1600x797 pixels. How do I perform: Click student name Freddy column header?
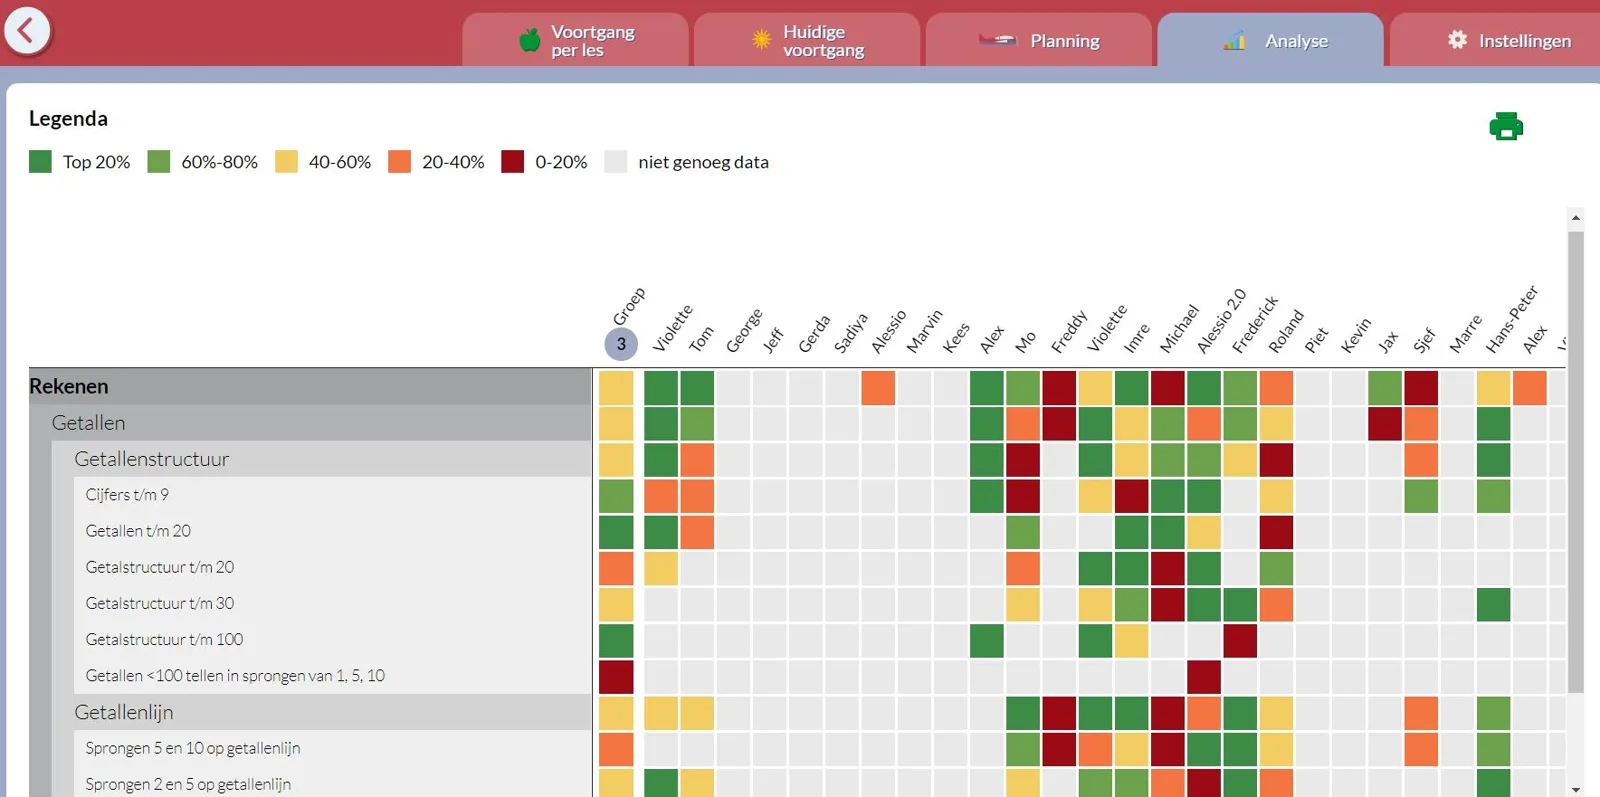click(1068, 332)
